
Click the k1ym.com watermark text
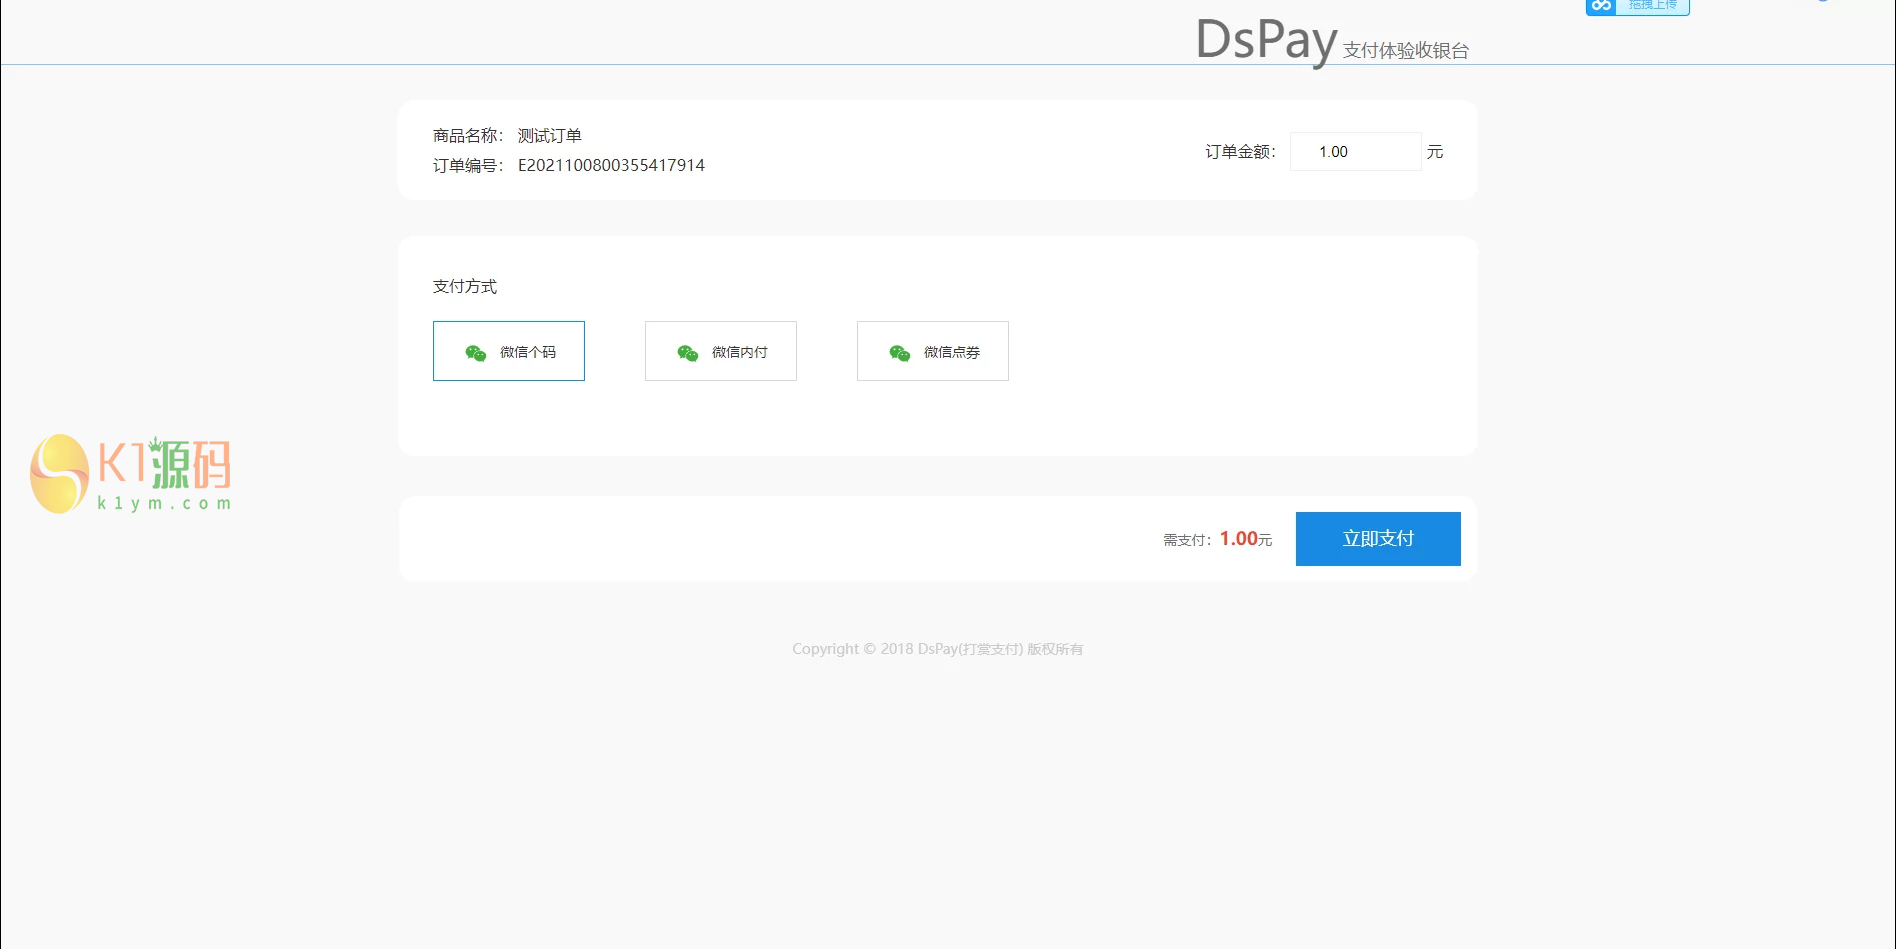click(x=164, y=503)
